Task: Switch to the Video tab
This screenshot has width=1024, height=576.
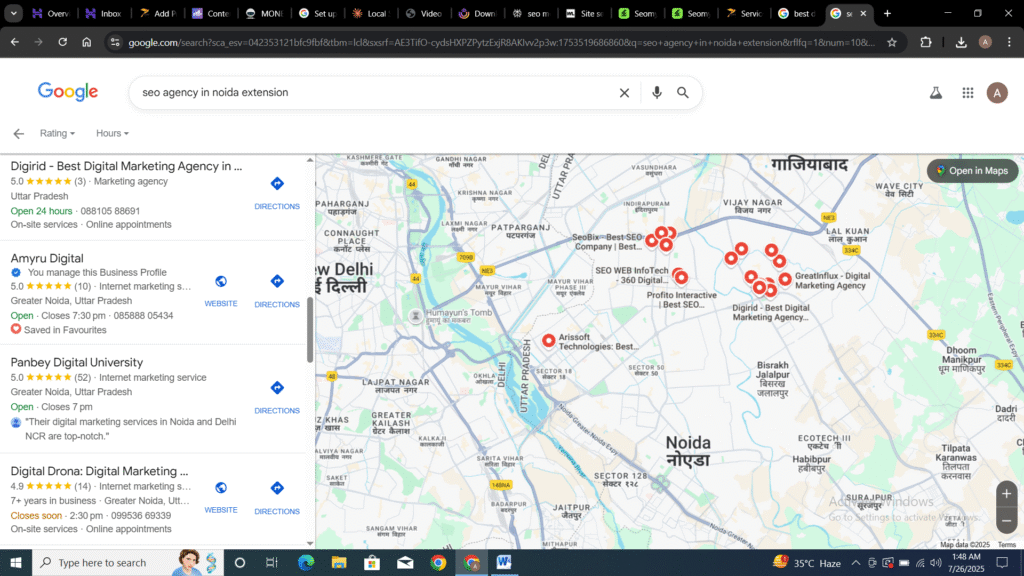Action: (x=425, y=13)
